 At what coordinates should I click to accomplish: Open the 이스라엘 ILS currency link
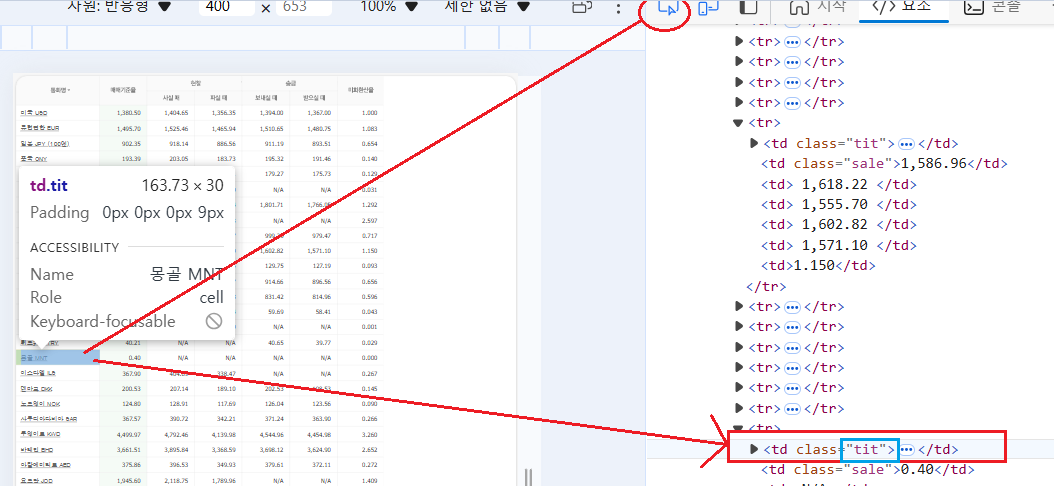(37, 372)
